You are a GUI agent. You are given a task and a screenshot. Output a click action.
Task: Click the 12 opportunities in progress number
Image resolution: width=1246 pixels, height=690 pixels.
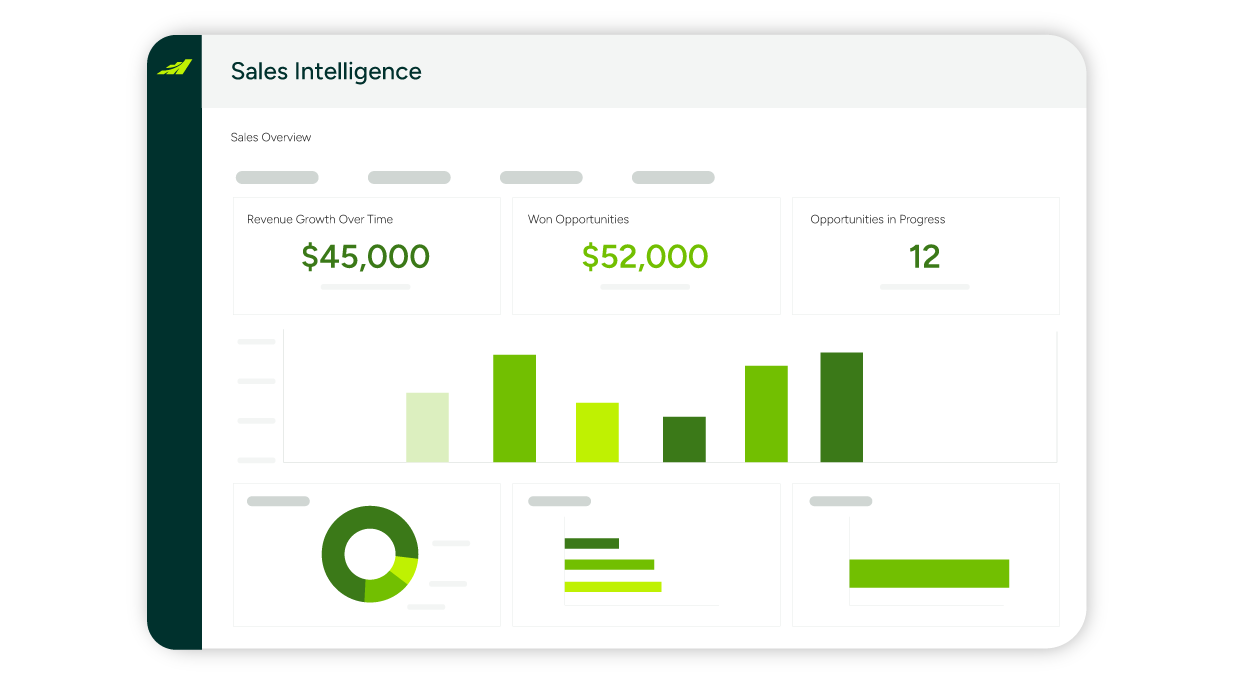(x=924, y=257)
